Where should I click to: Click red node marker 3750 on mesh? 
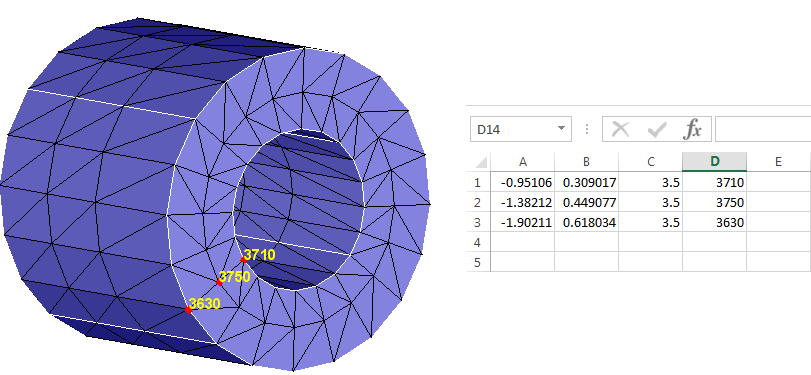click(x=219, y=282)
